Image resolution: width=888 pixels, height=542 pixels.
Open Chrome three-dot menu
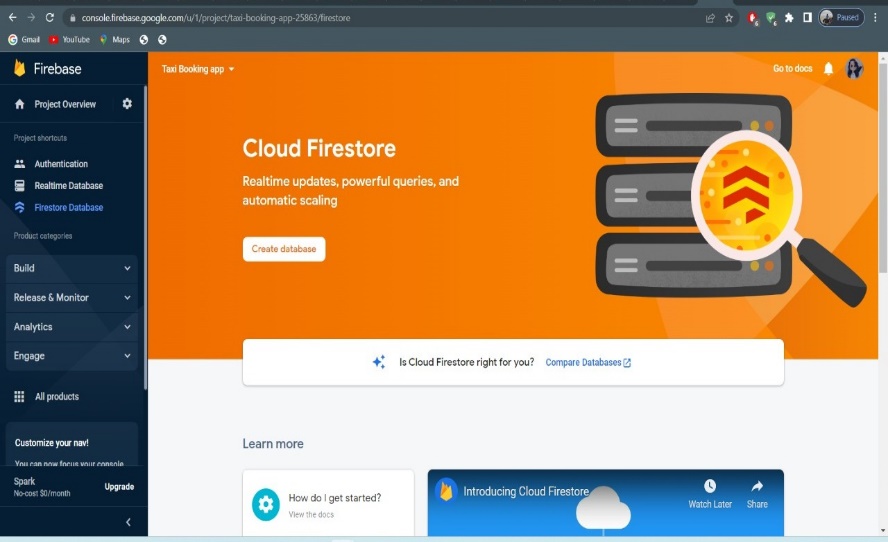point(876,18)
